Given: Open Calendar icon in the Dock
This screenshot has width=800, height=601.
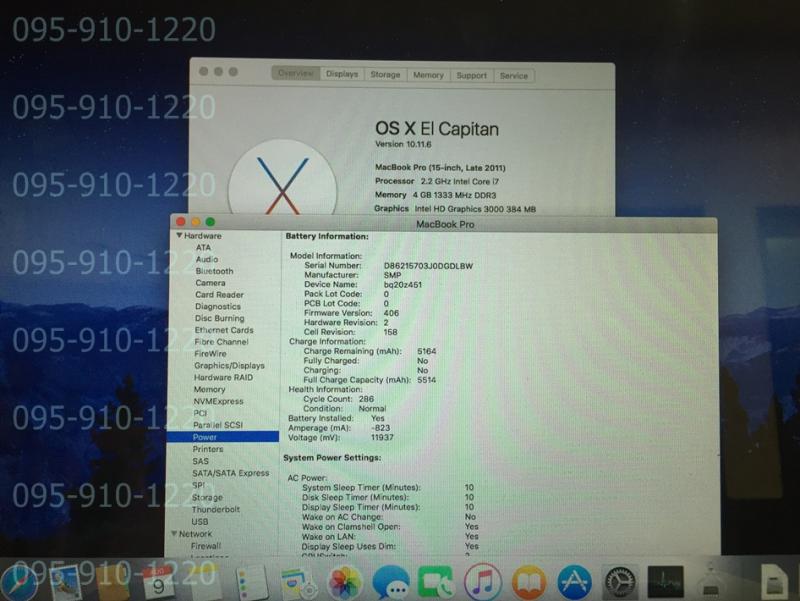Looking at the screenshot, I should (x=158, y=581).
